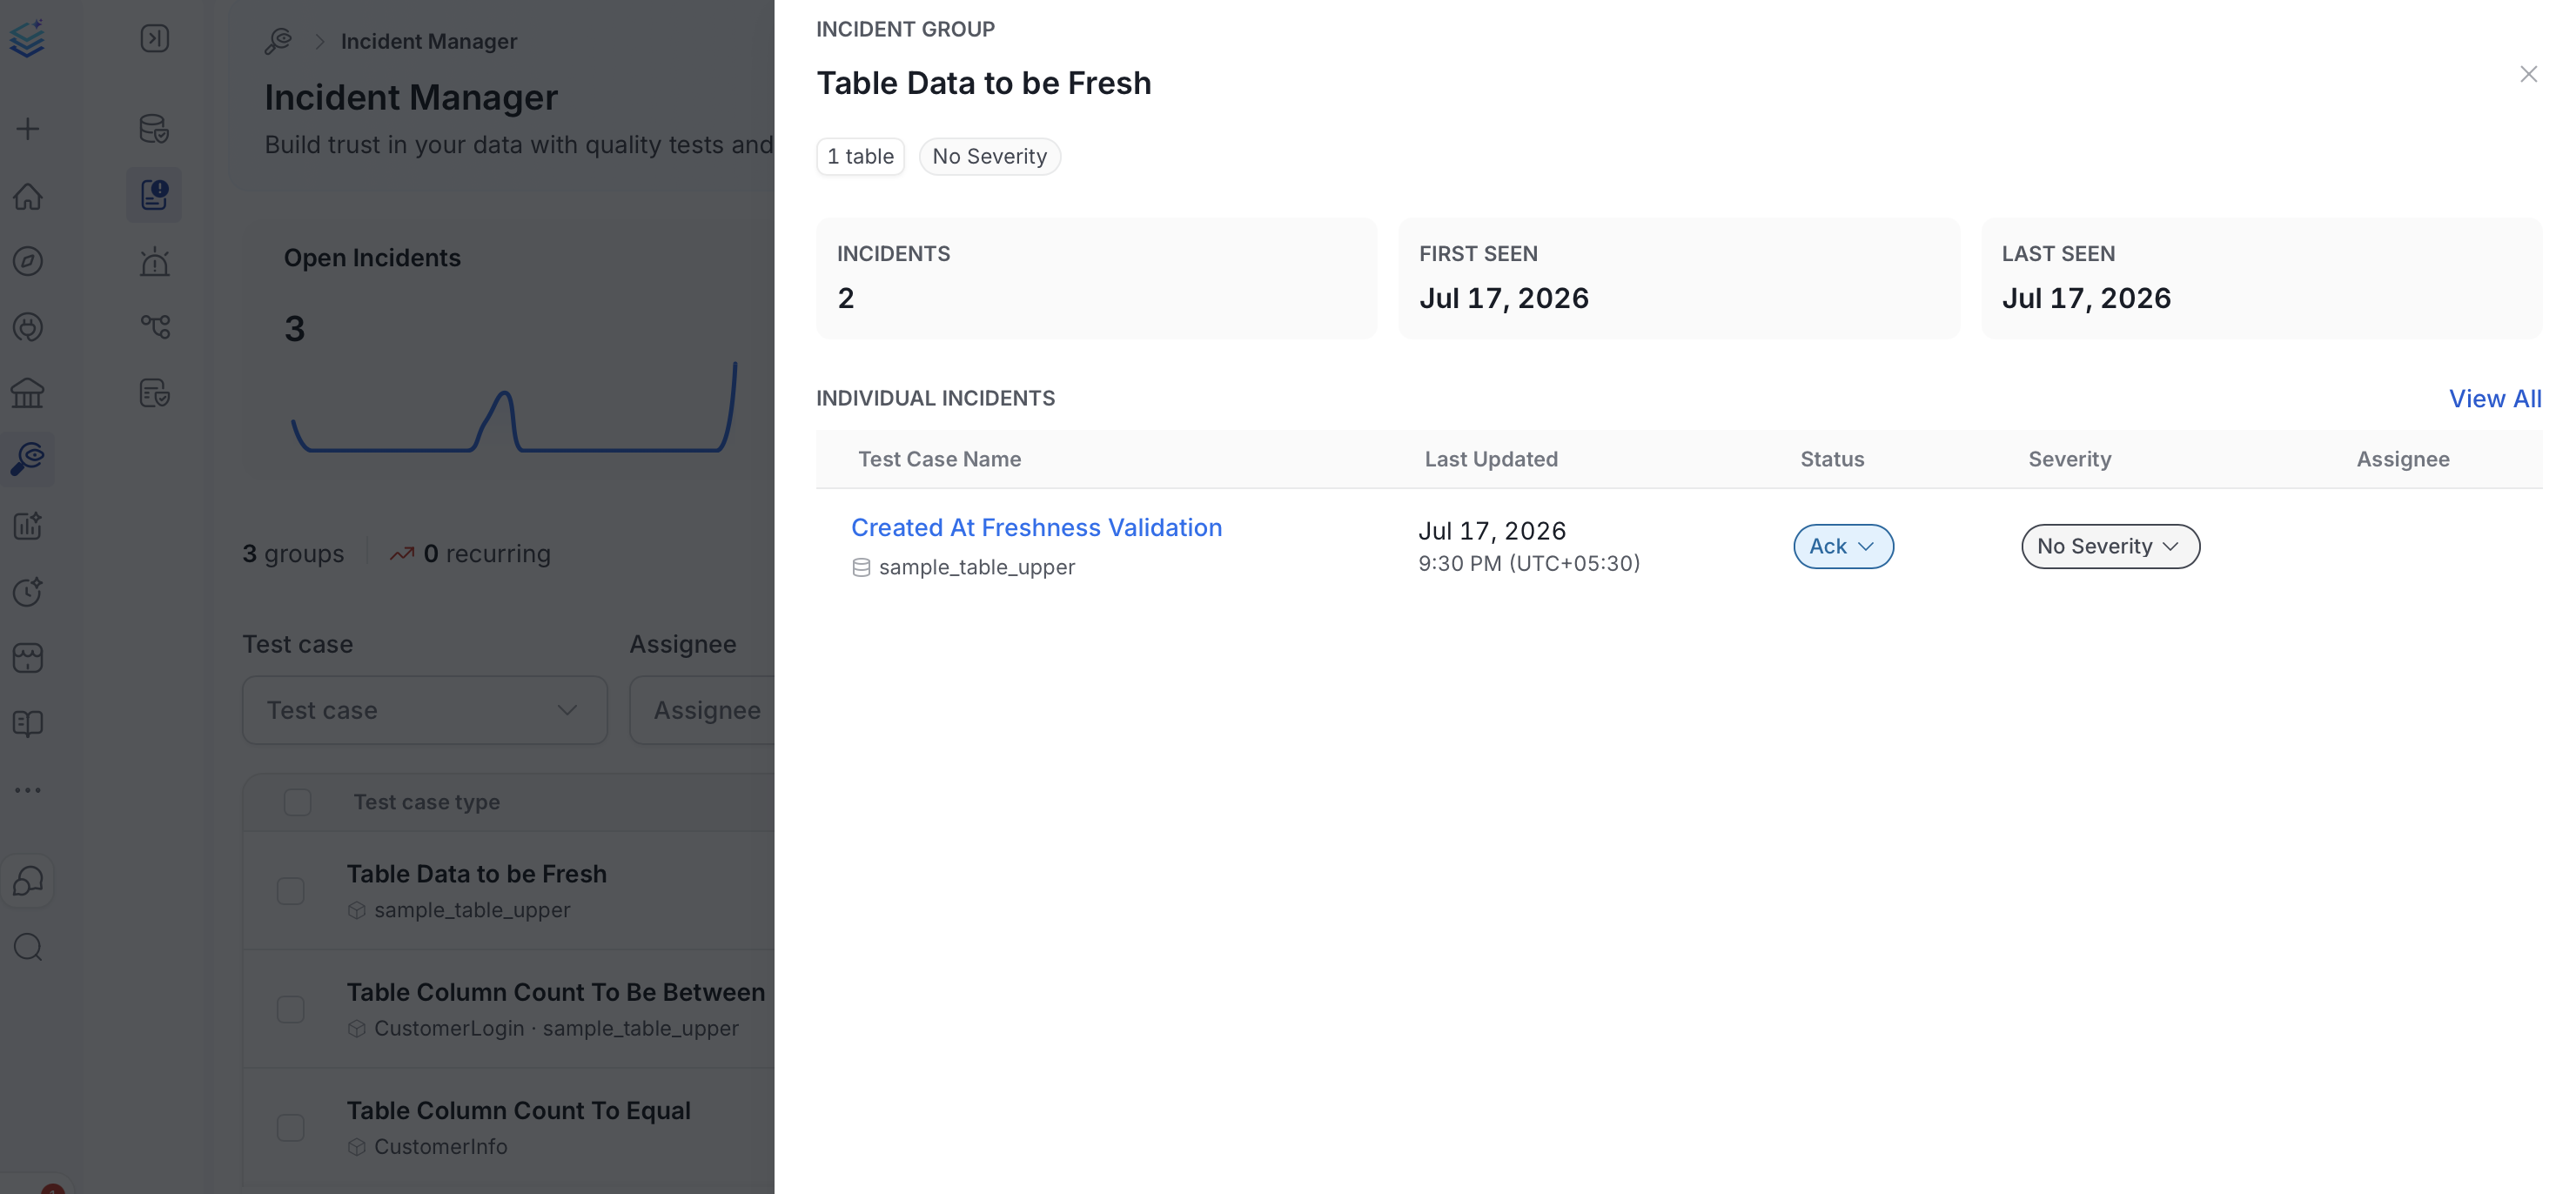Screen dimensions: 2576x1194
Task: Open the scheduled clock icon in sidebar
Action: coord(28,591)
